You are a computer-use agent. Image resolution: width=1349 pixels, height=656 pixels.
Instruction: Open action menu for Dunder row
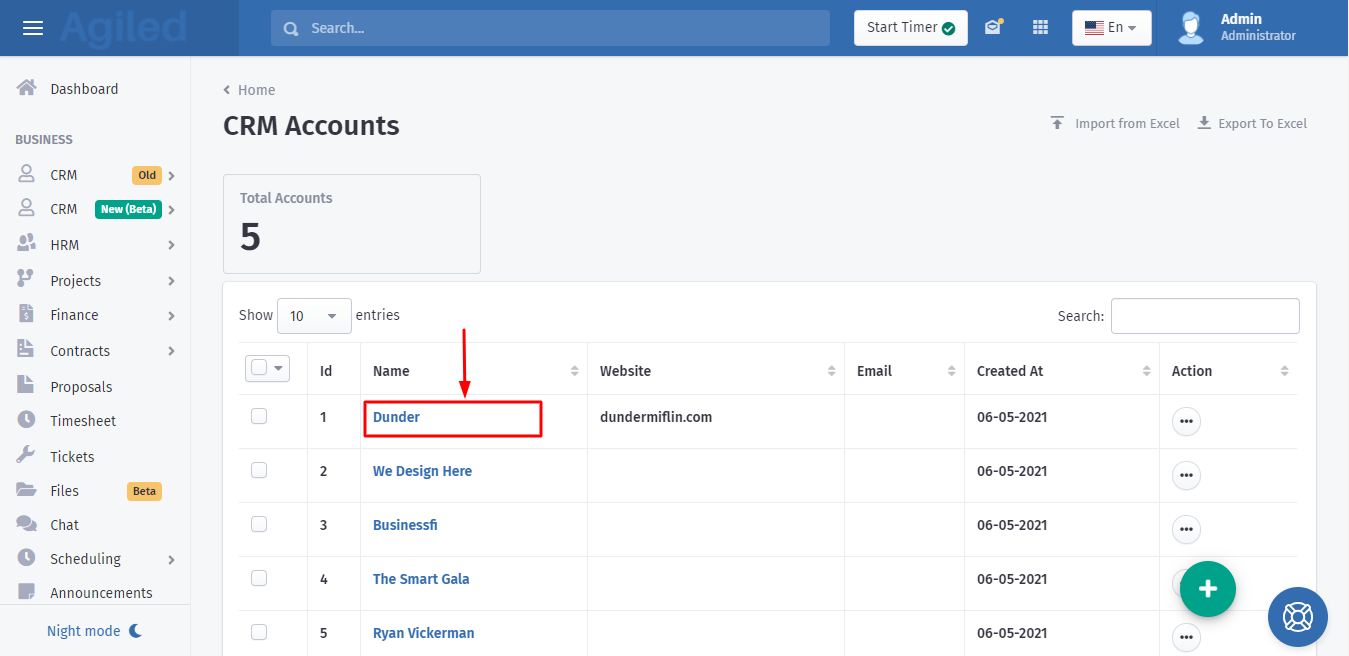click(x=1186, y=422)
